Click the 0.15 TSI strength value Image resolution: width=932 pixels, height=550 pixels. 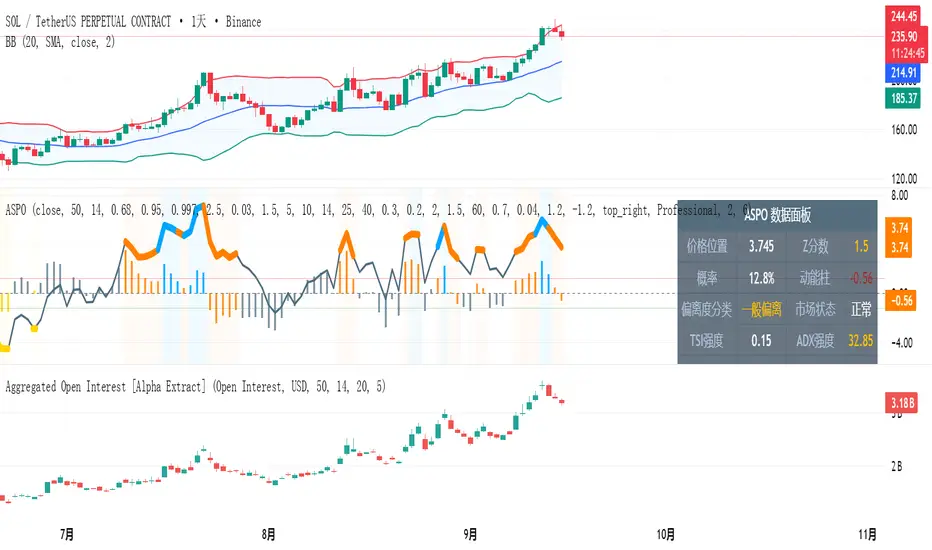point(761,341)
